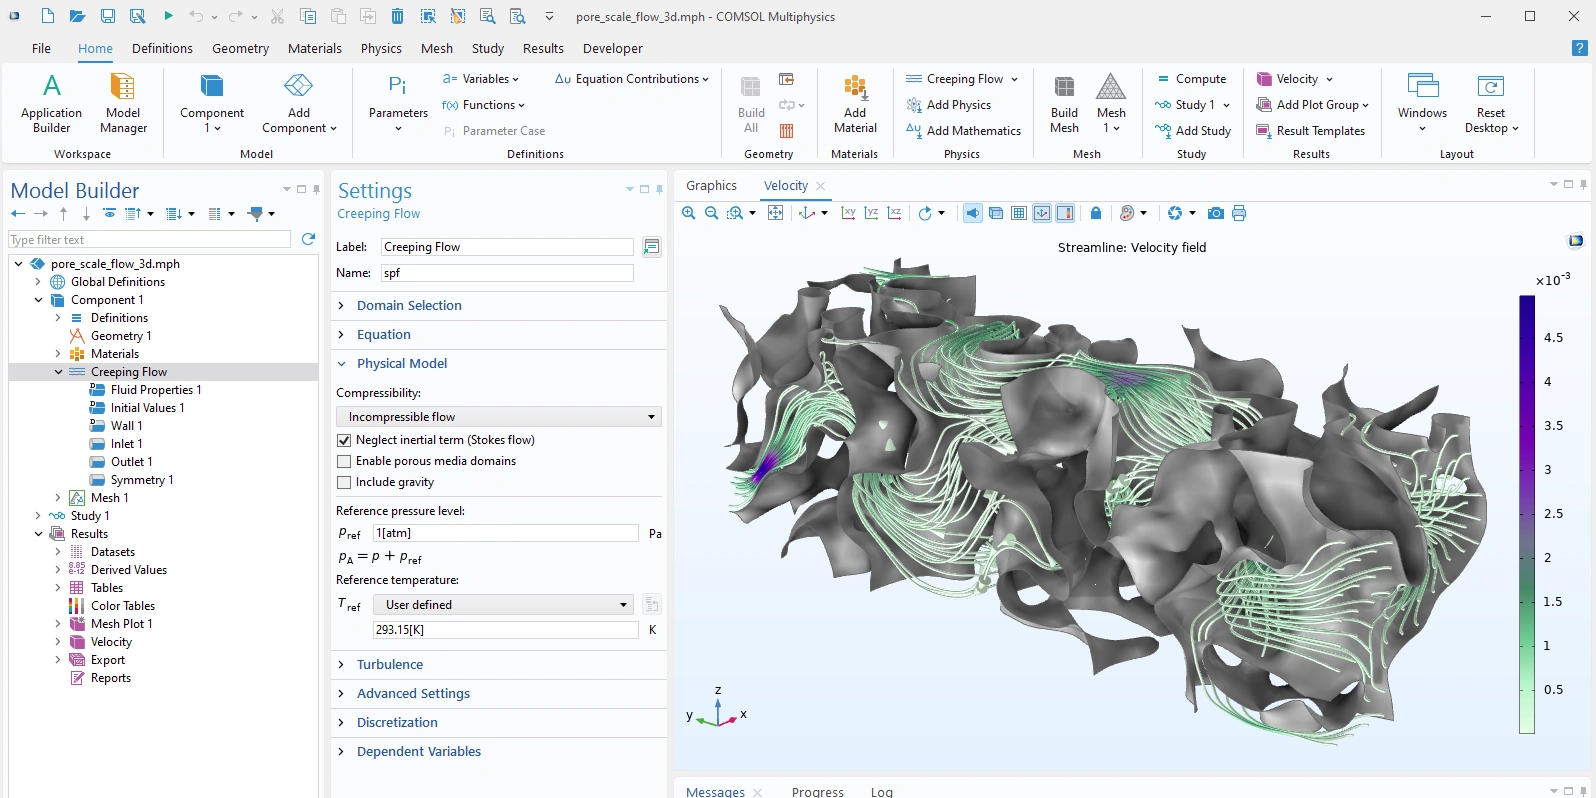Open the Compressibility dropdown

(x=499, y=417)
